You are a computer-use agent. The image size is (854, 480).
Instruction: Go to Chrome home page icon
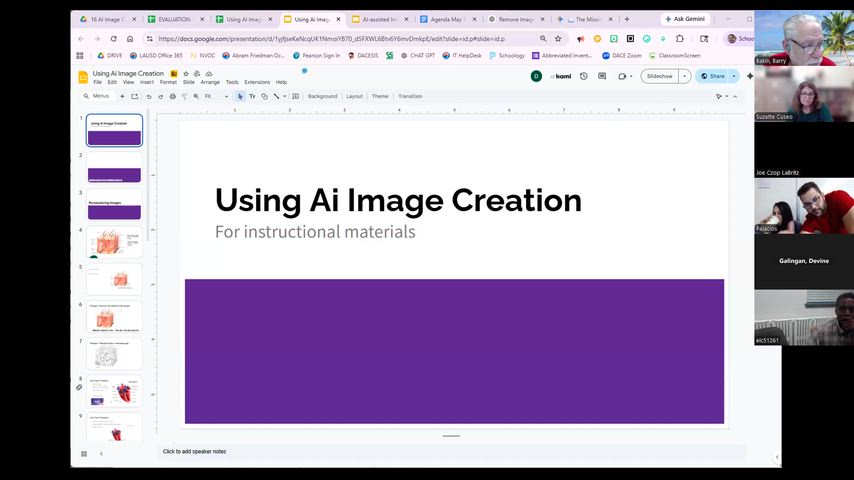click(x=130, y=39)
